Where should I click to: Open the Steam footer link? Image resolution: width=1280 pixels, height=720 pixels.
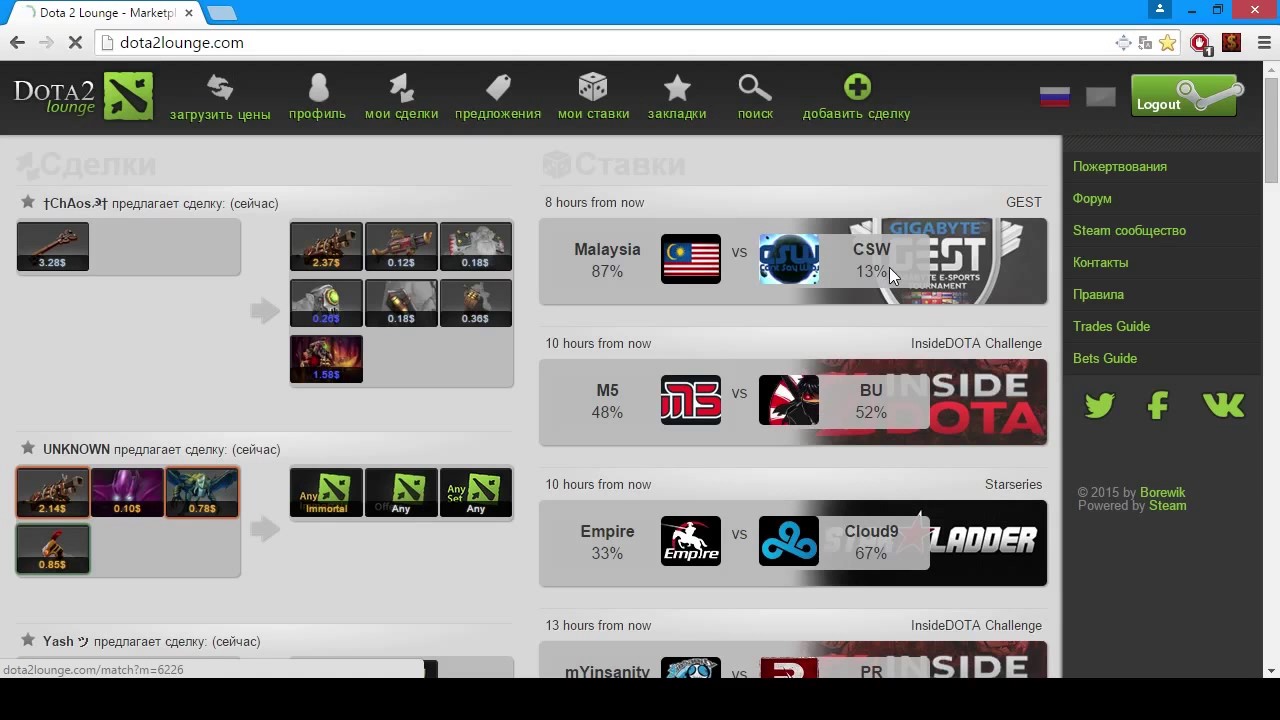click(1167, 505)
